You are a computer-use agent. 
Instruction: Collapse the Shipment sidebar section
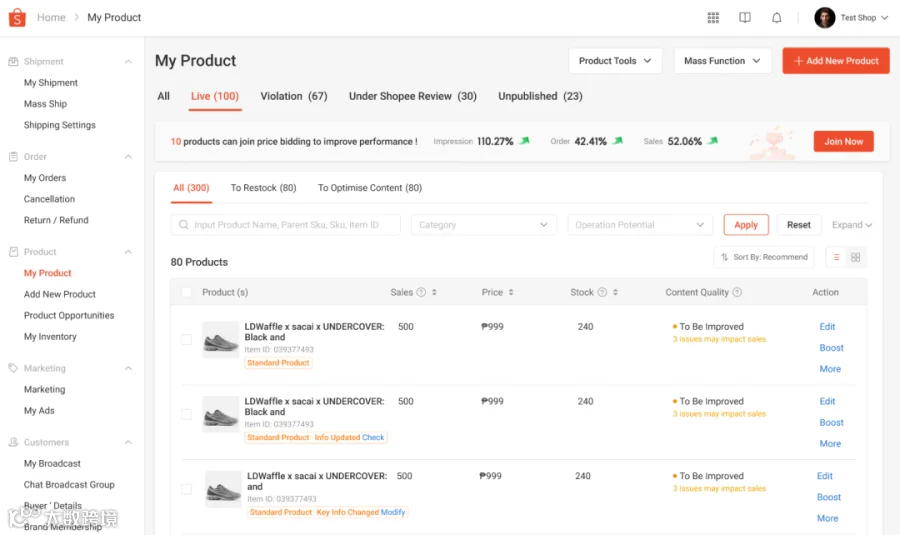pos(129,61)
